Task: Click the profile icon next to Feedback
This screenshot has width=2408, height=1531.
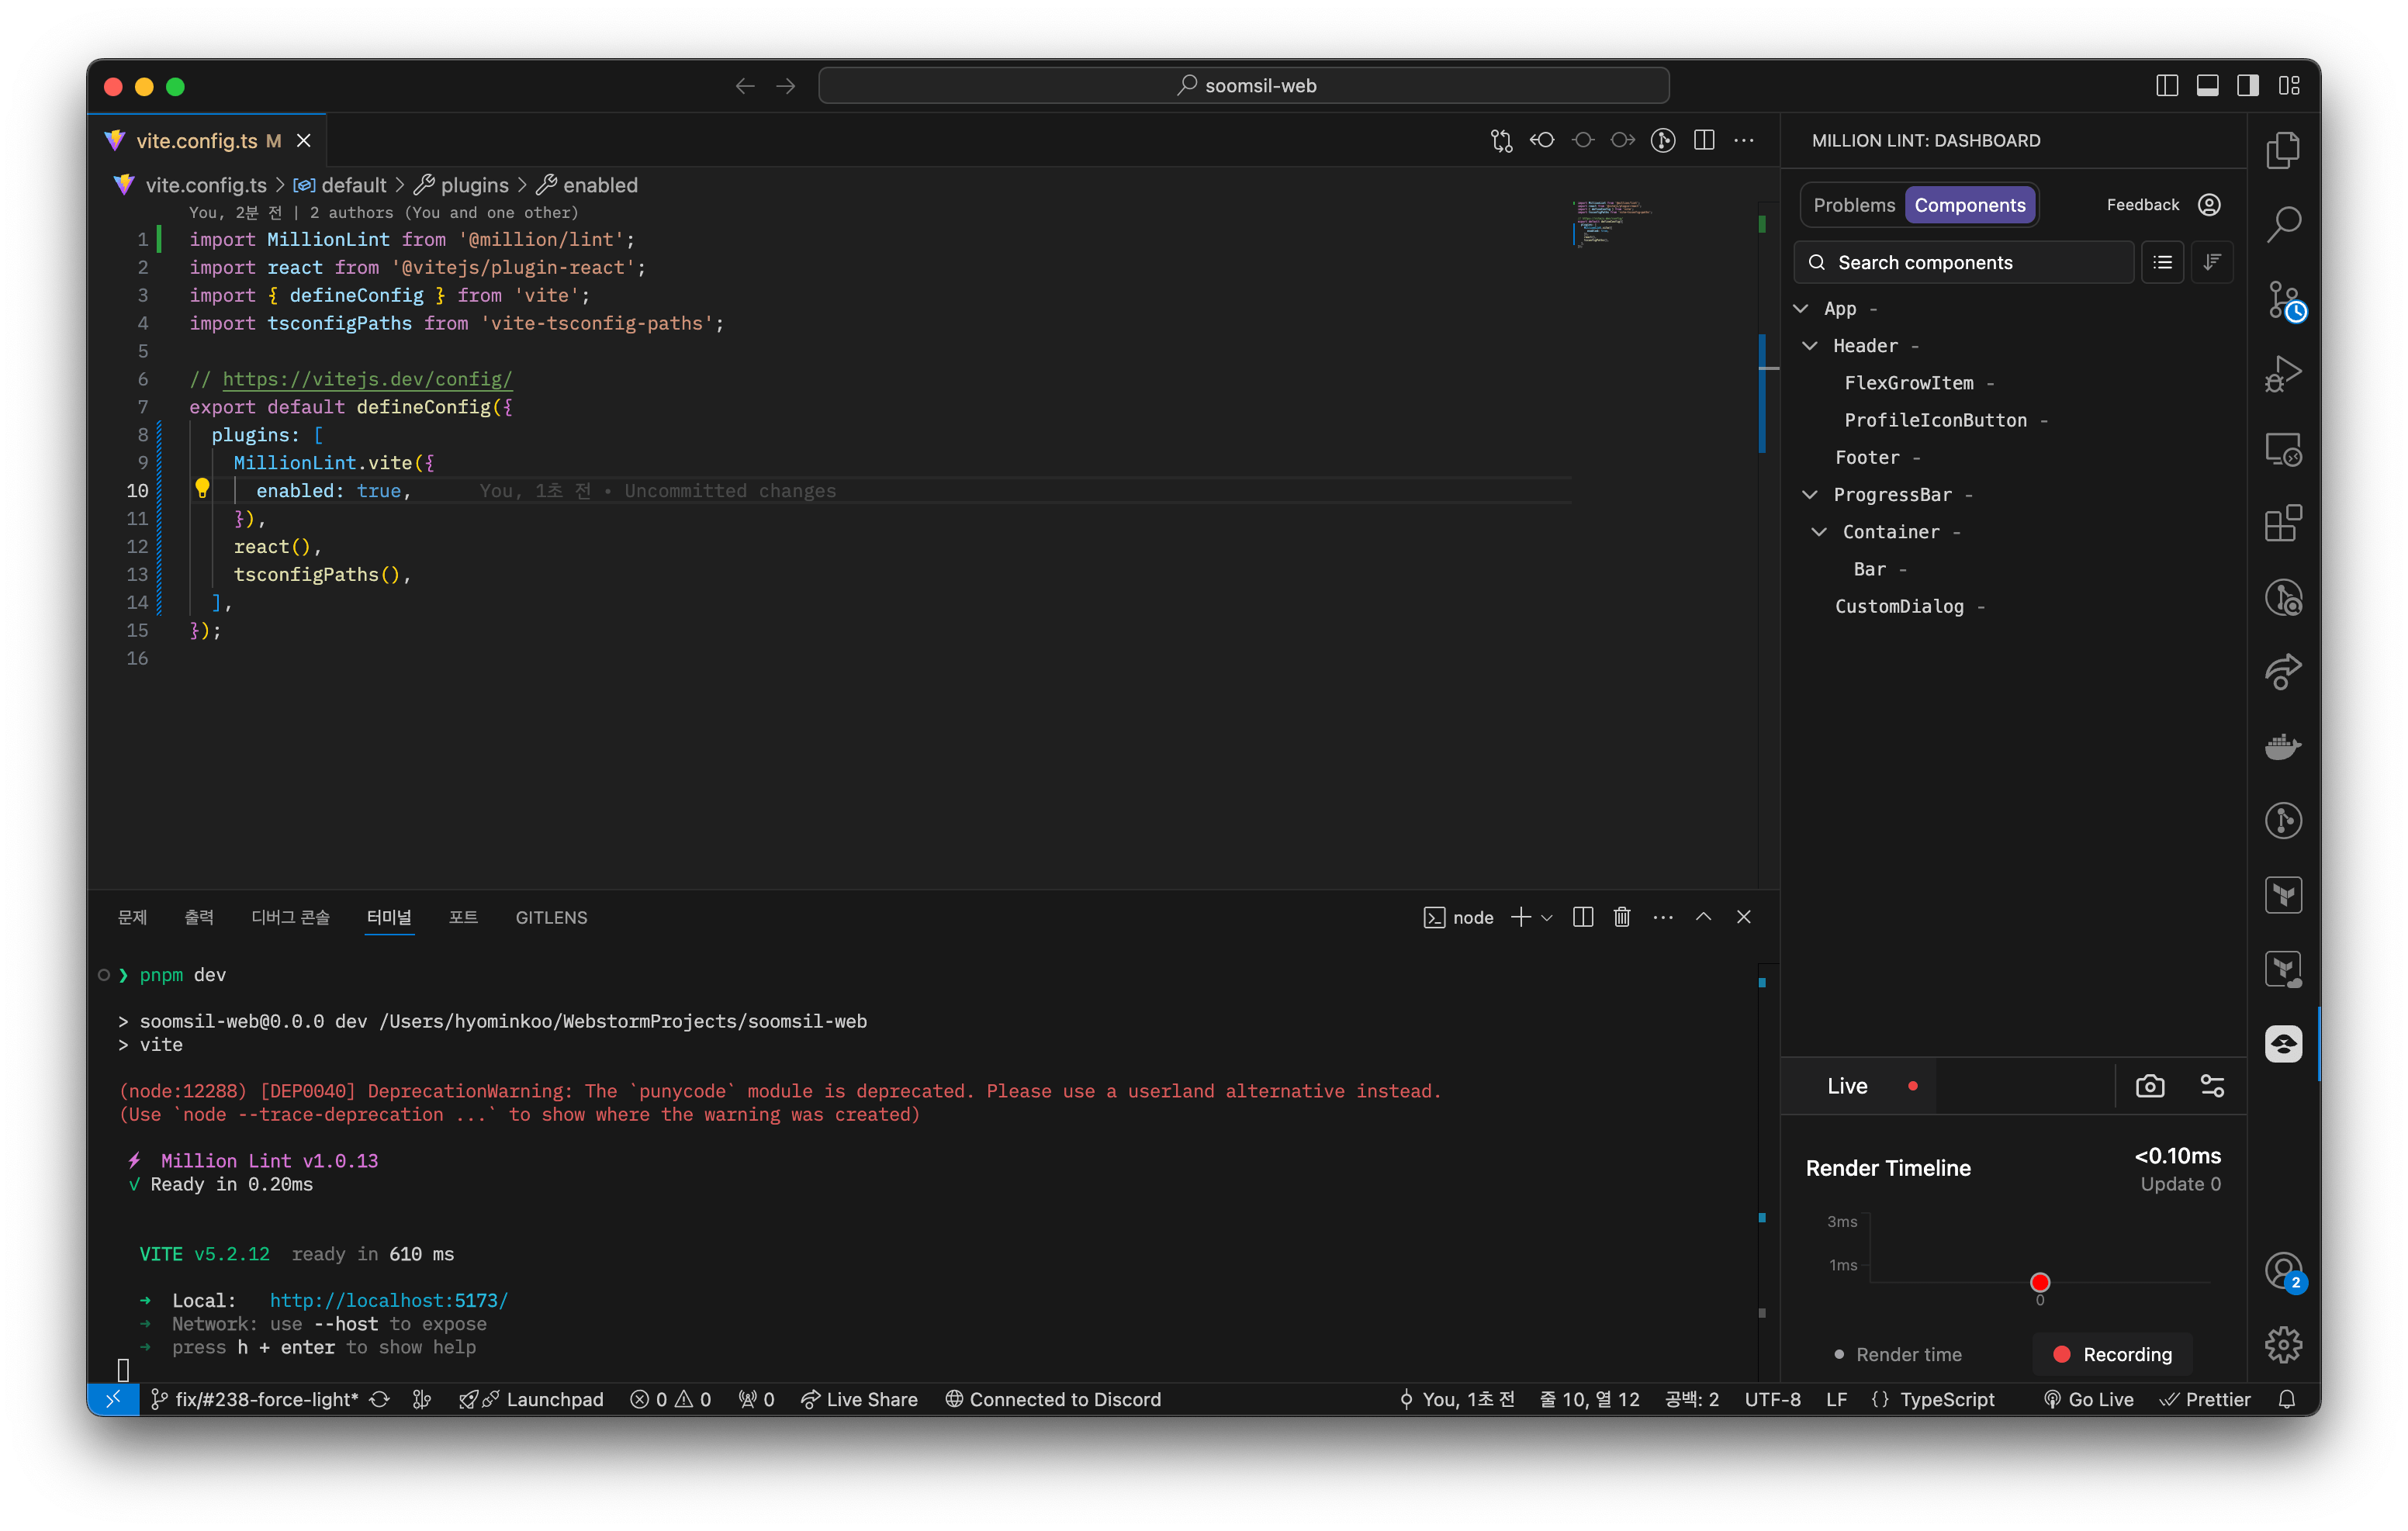Action: 2209,205
